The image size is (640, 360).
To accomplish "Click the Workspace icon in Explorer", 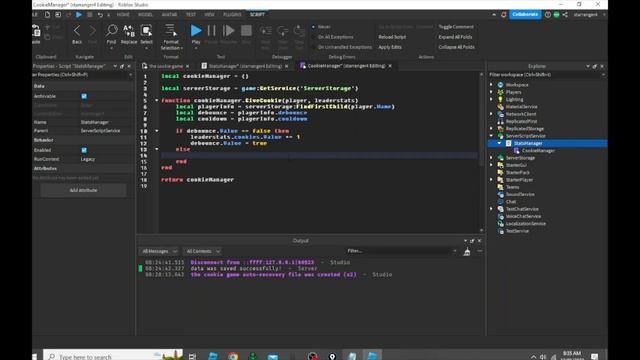I will tap(500, 85).
